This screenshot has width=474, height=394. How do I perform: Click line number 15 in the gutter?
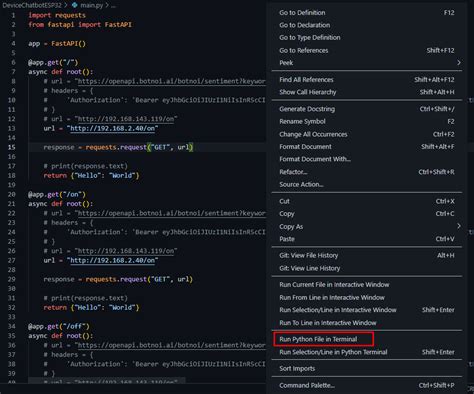[11, 147]
